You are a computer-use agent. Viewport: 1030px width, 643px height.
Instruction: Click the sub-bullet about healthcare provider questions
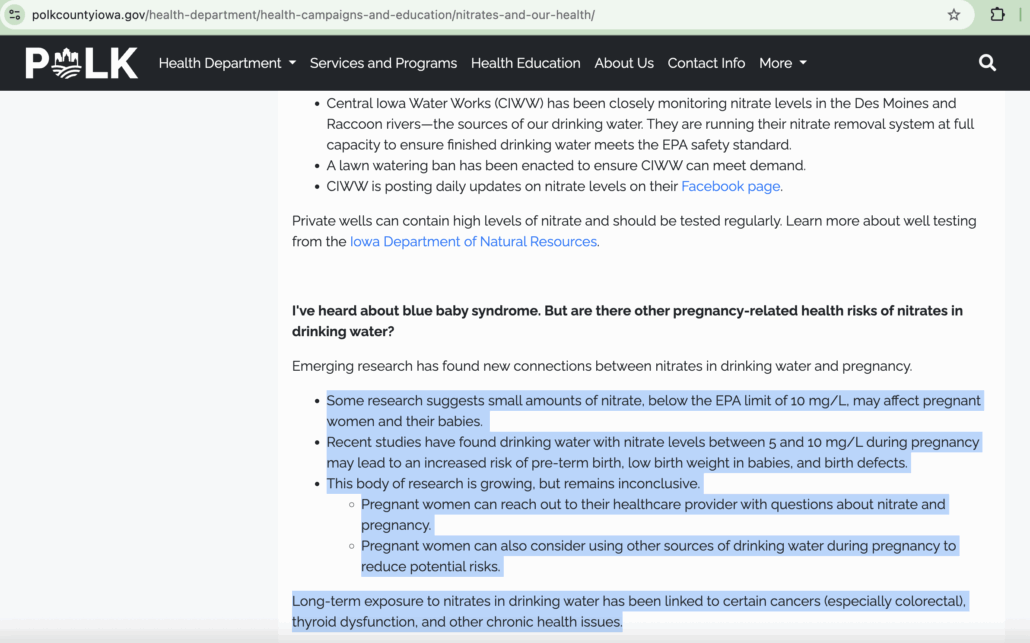(653, 514)
